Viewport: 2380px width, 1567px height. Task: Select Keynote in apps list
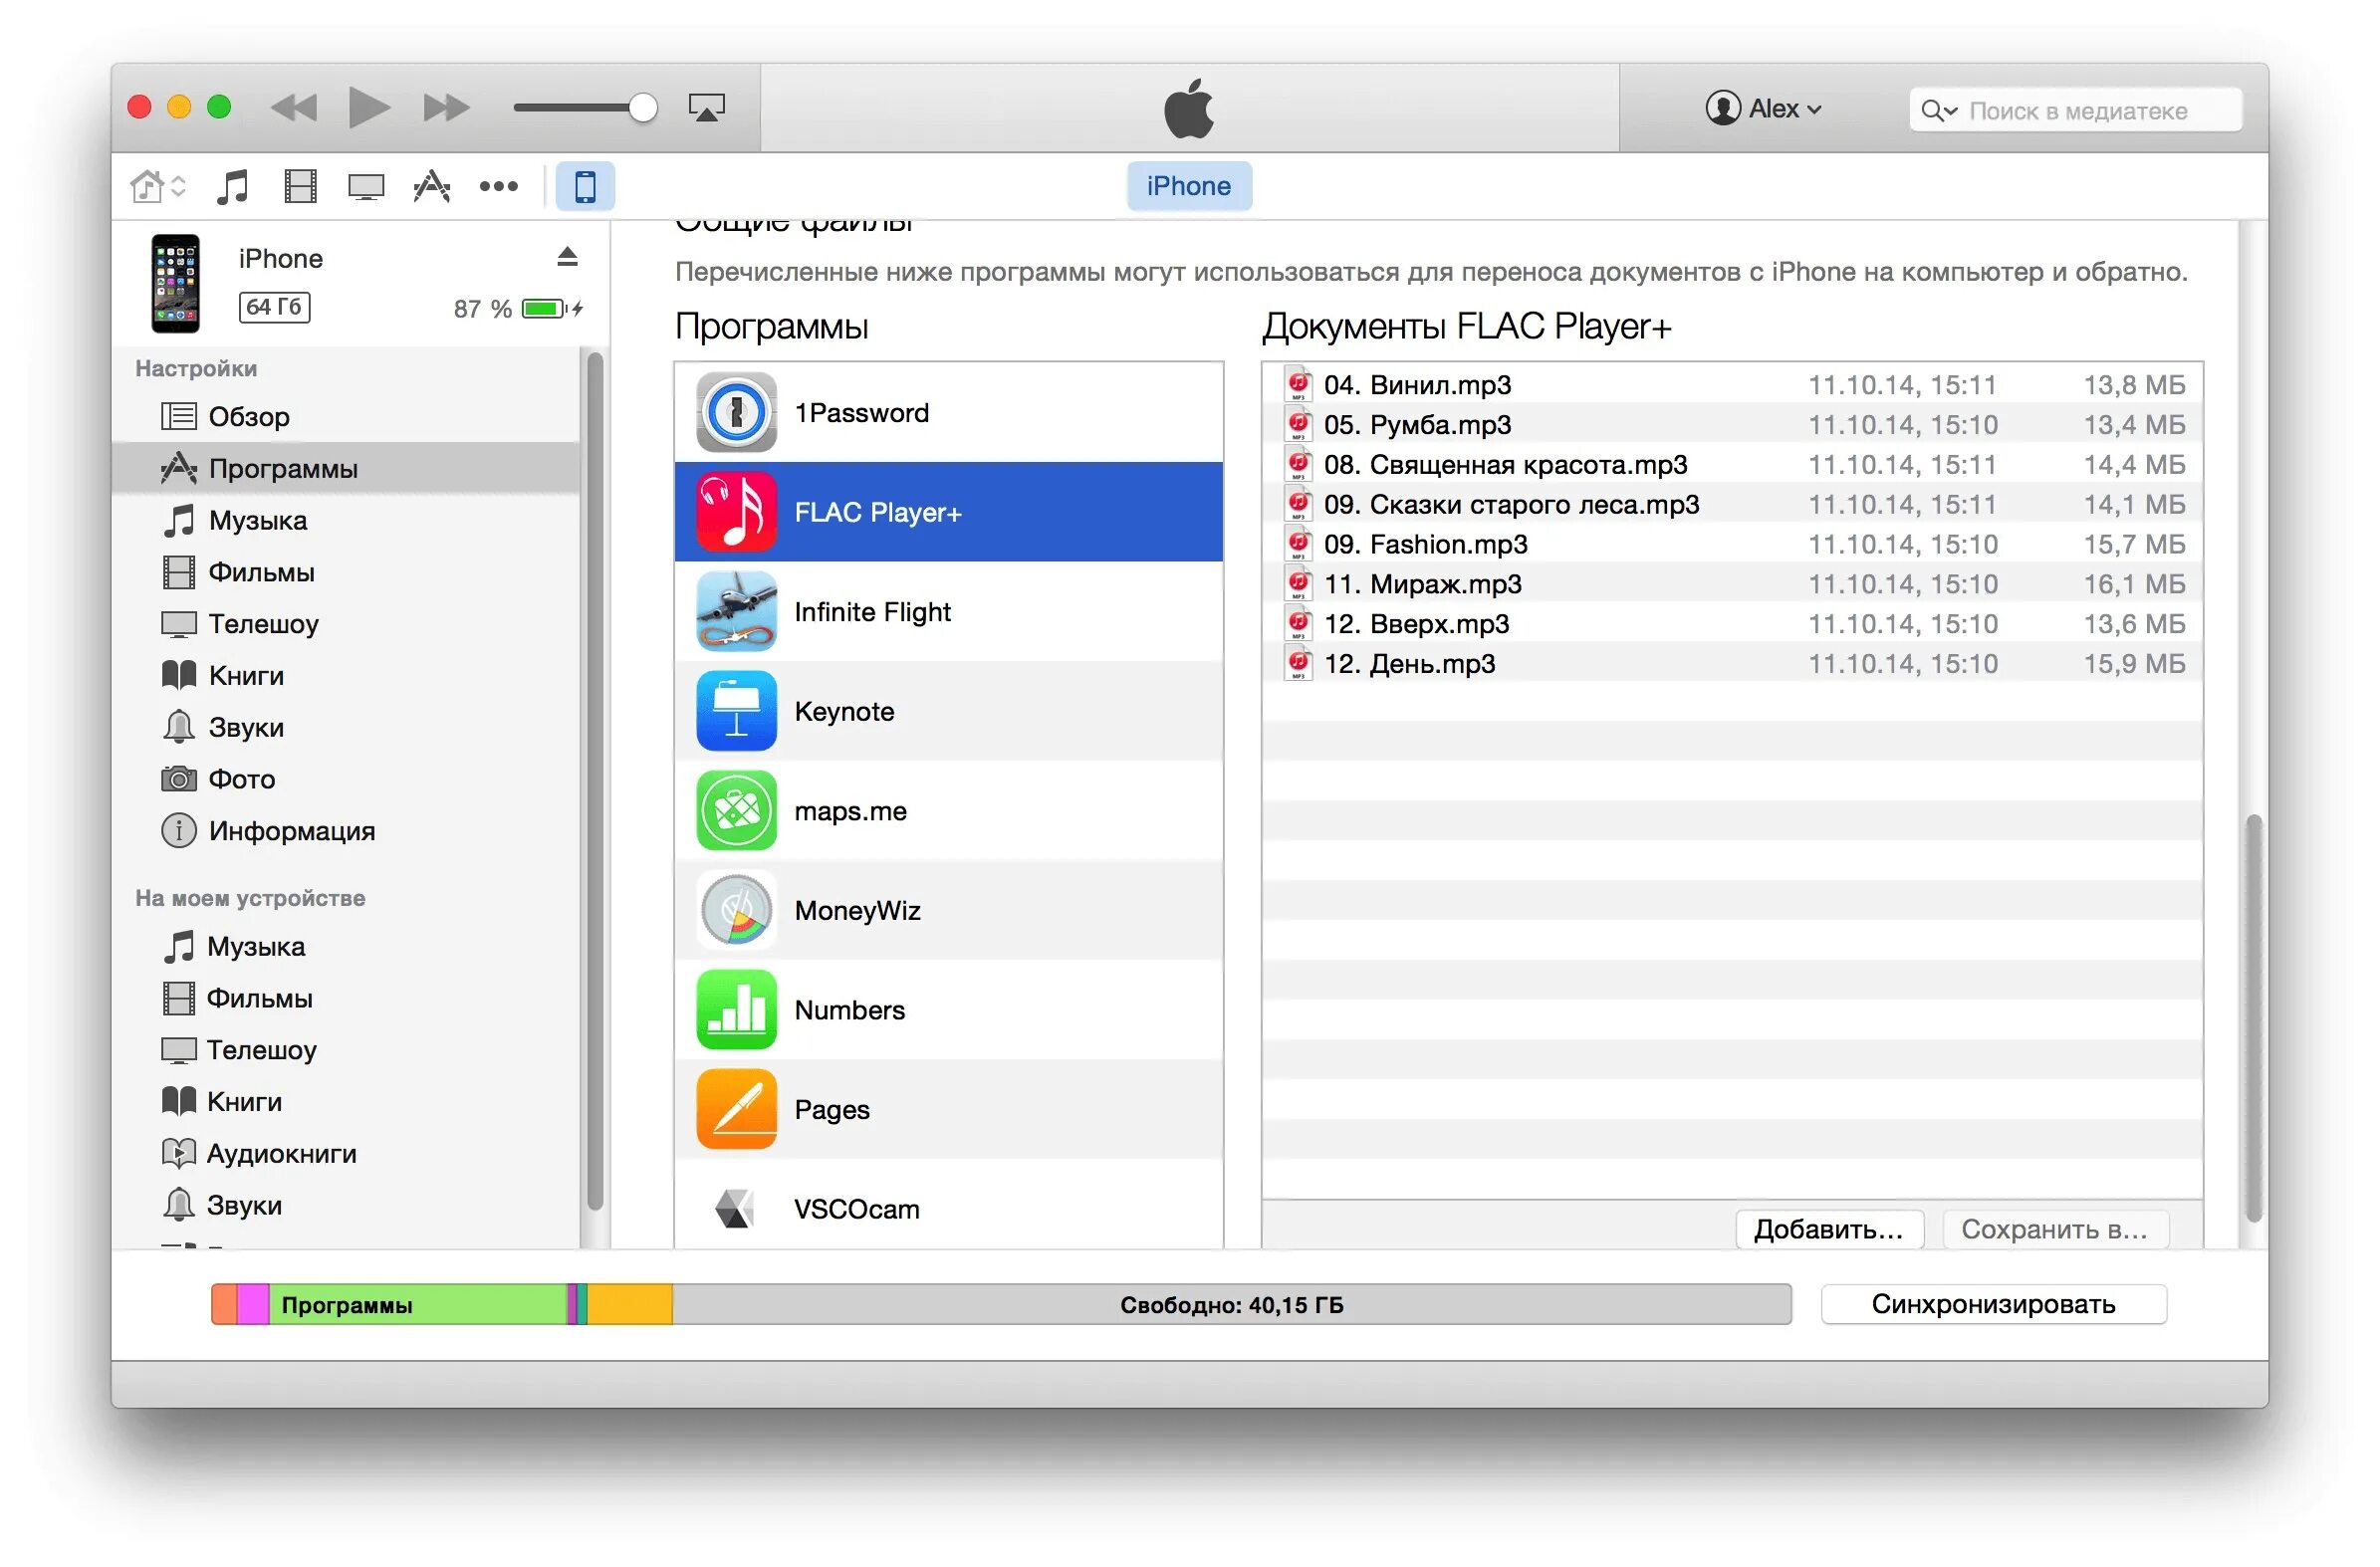[949, 711]
